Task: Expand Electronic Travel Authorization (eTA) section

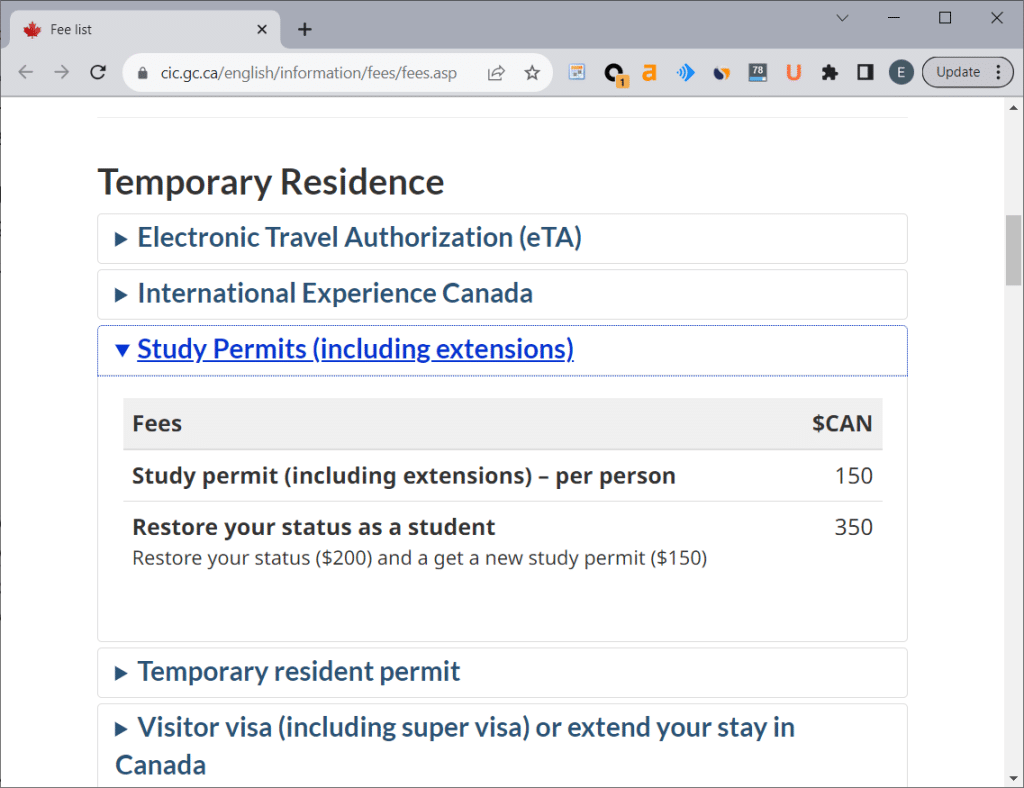Action: coord(359,238)
